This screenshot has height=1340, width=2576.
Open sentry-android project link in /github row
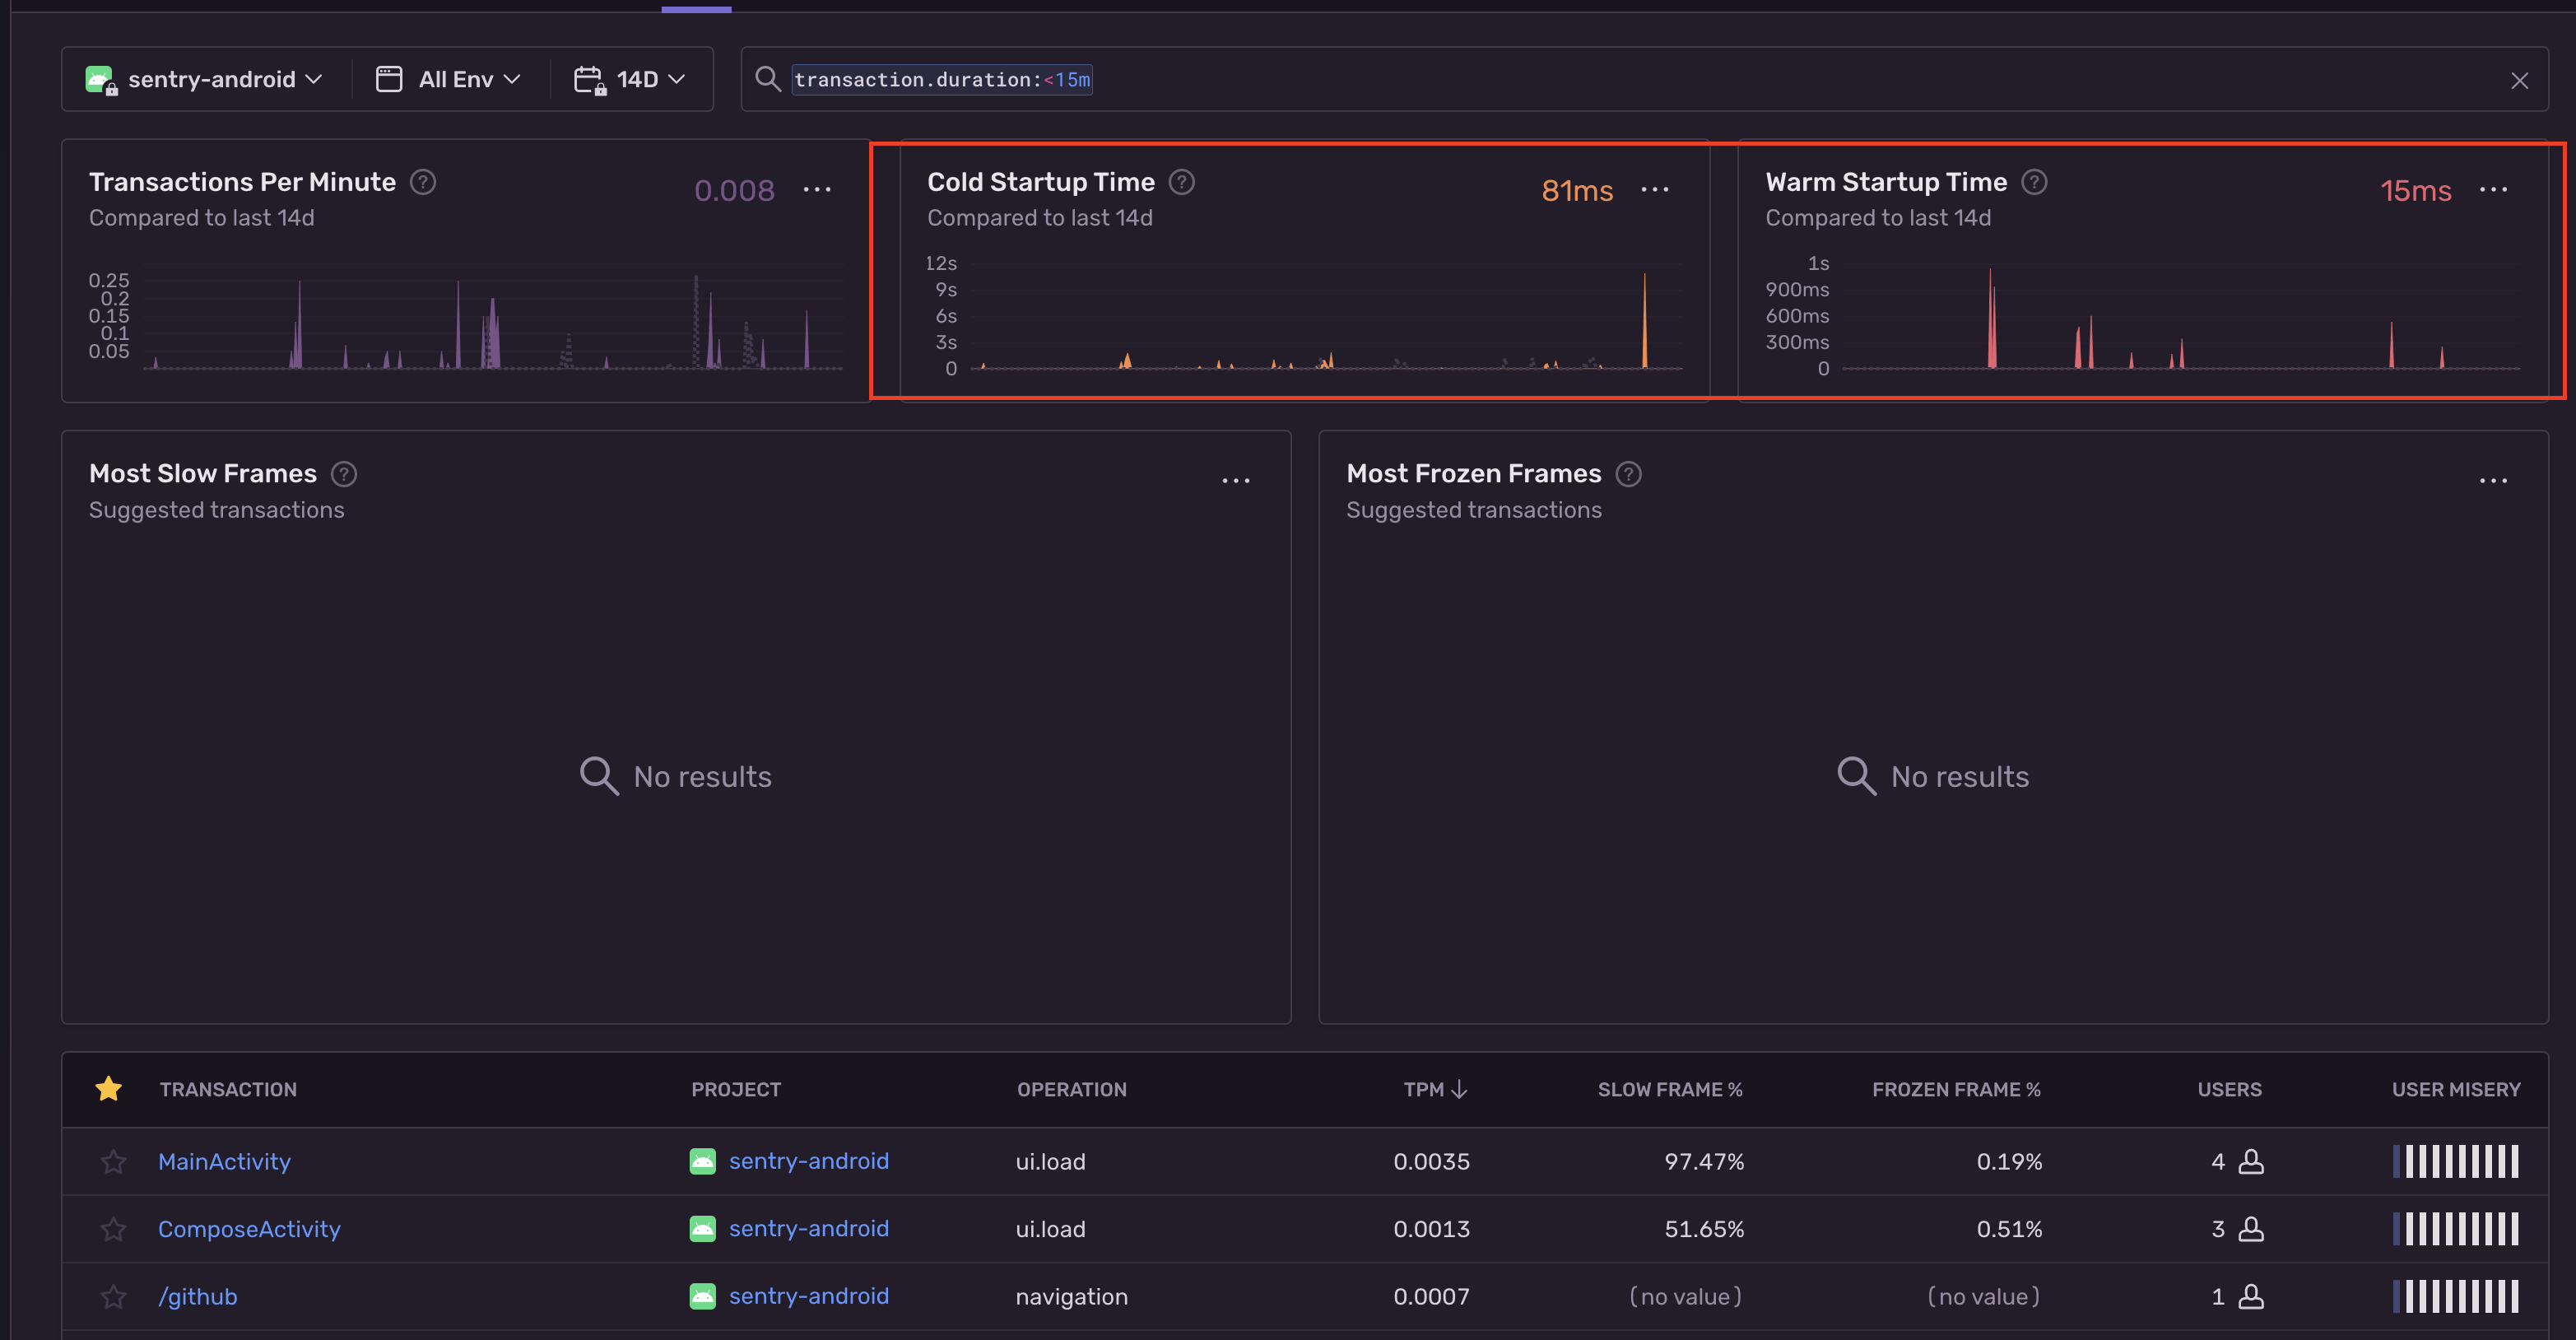click(808, 1296)
